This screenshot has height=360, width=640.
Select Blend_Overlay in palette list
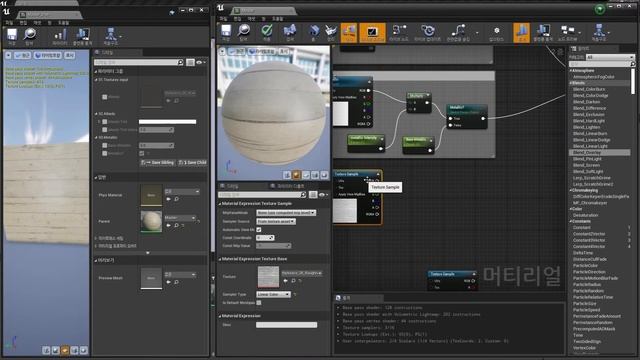(x=587, y=152)
